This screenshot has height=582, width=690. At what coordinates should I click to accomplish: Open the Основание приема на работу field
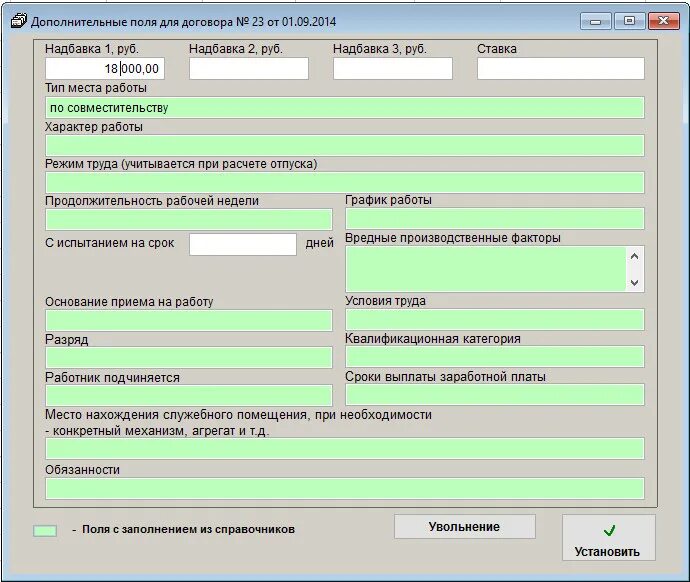click(x=189, y=321)
